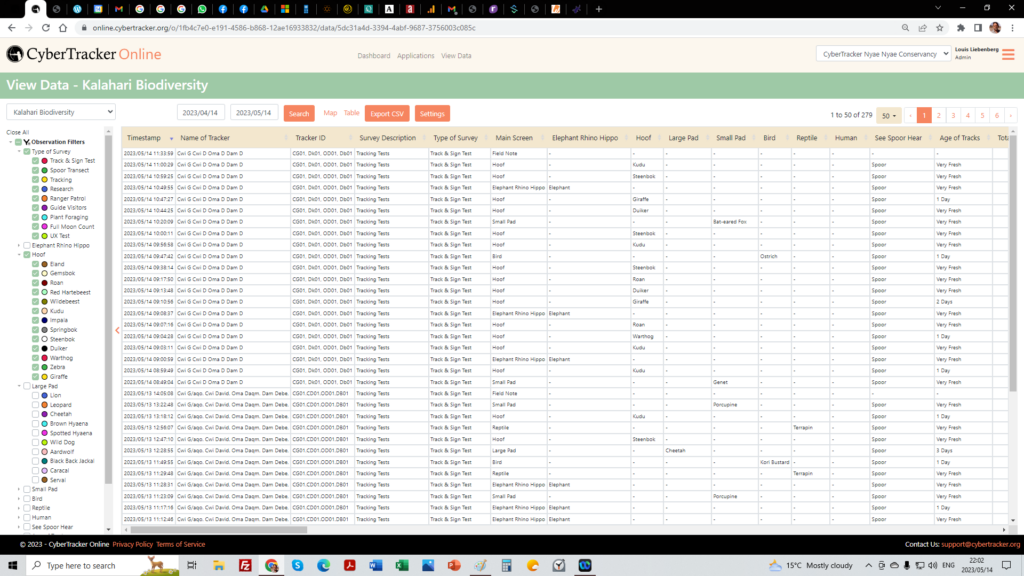Click the browser back arrow
Viewport: 1024px width, 576px height.
coord(12,28)
